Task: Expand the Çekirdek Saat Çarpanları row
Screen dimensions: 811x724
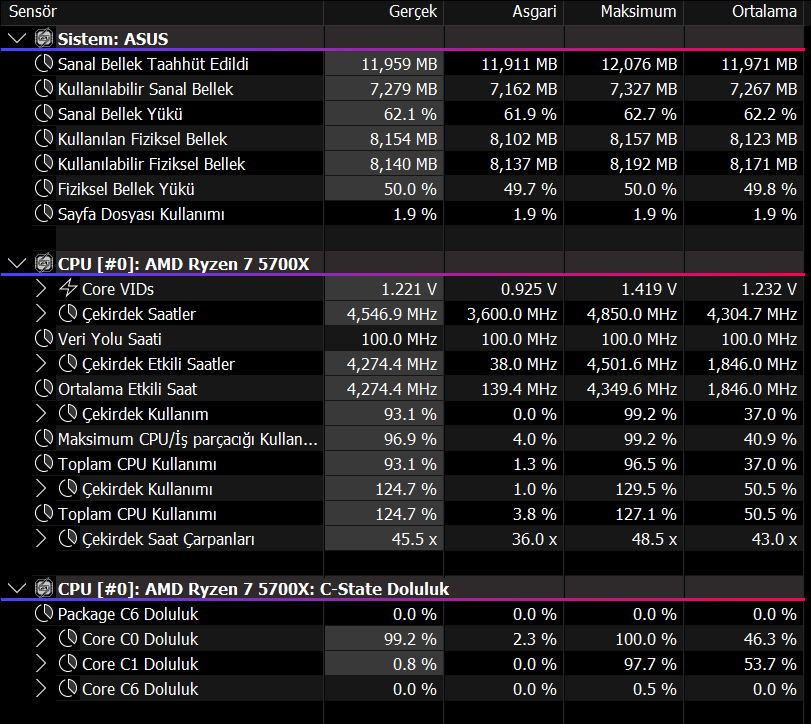Action: tap(41, 539)
